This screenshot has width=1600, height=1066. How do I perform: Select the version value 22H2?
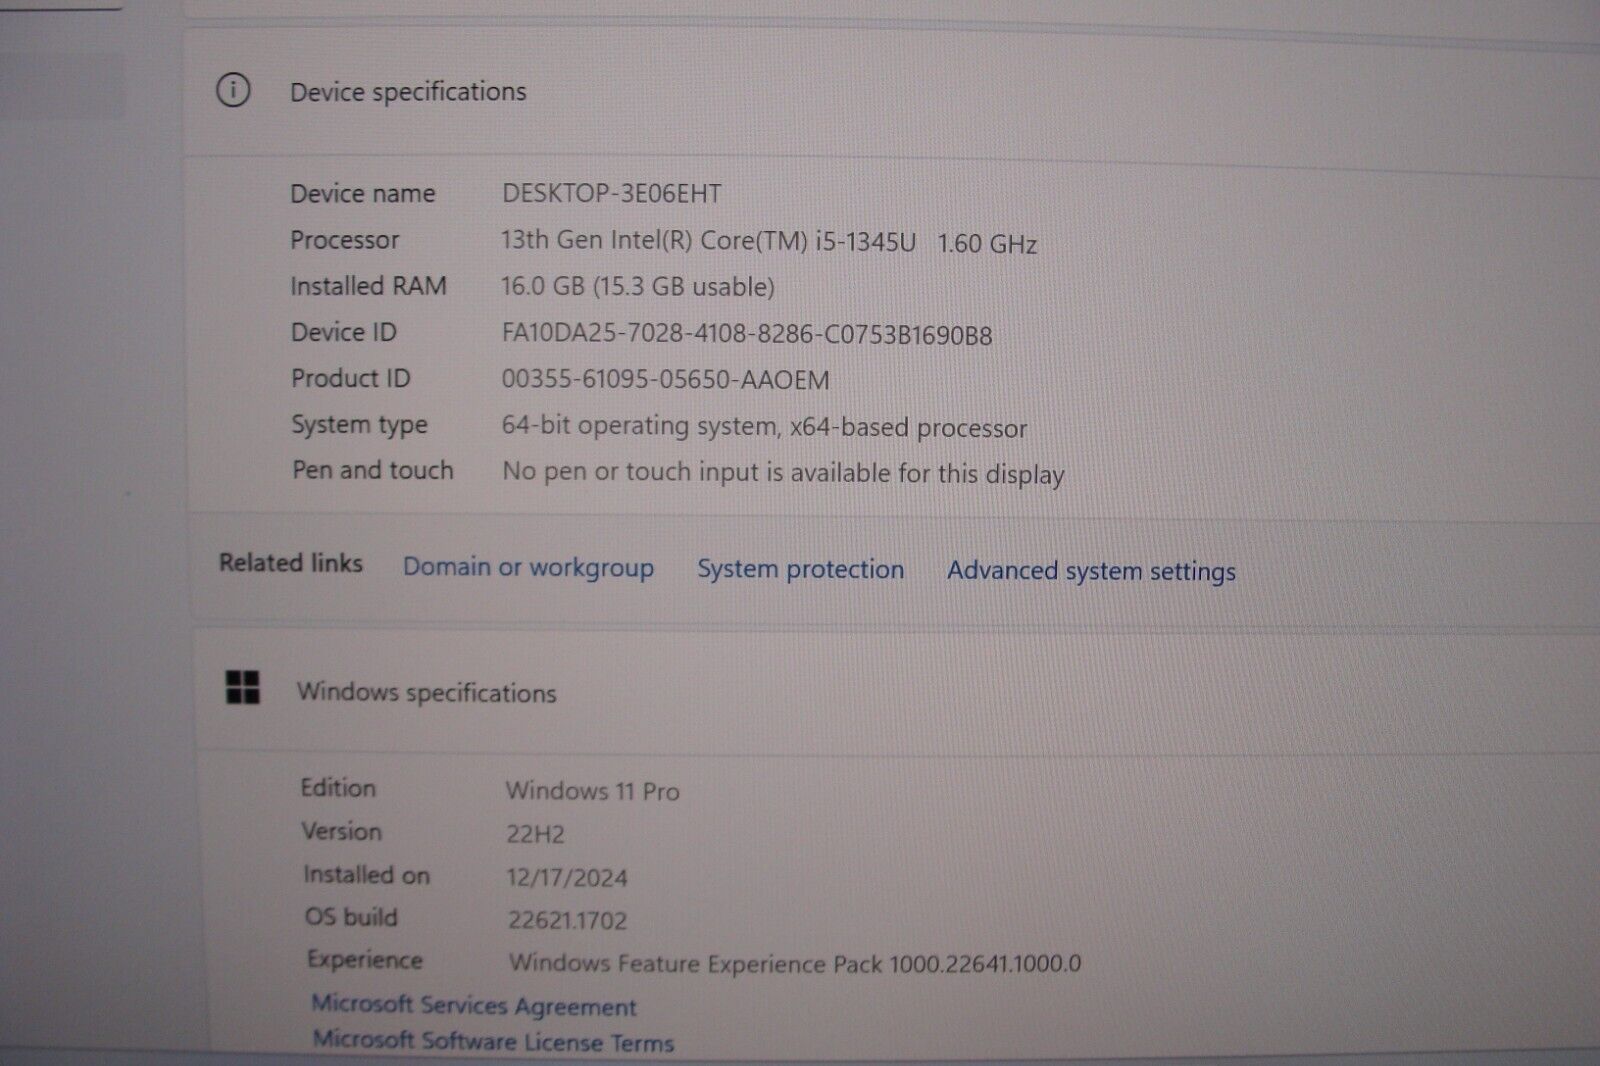click(535, 834)
